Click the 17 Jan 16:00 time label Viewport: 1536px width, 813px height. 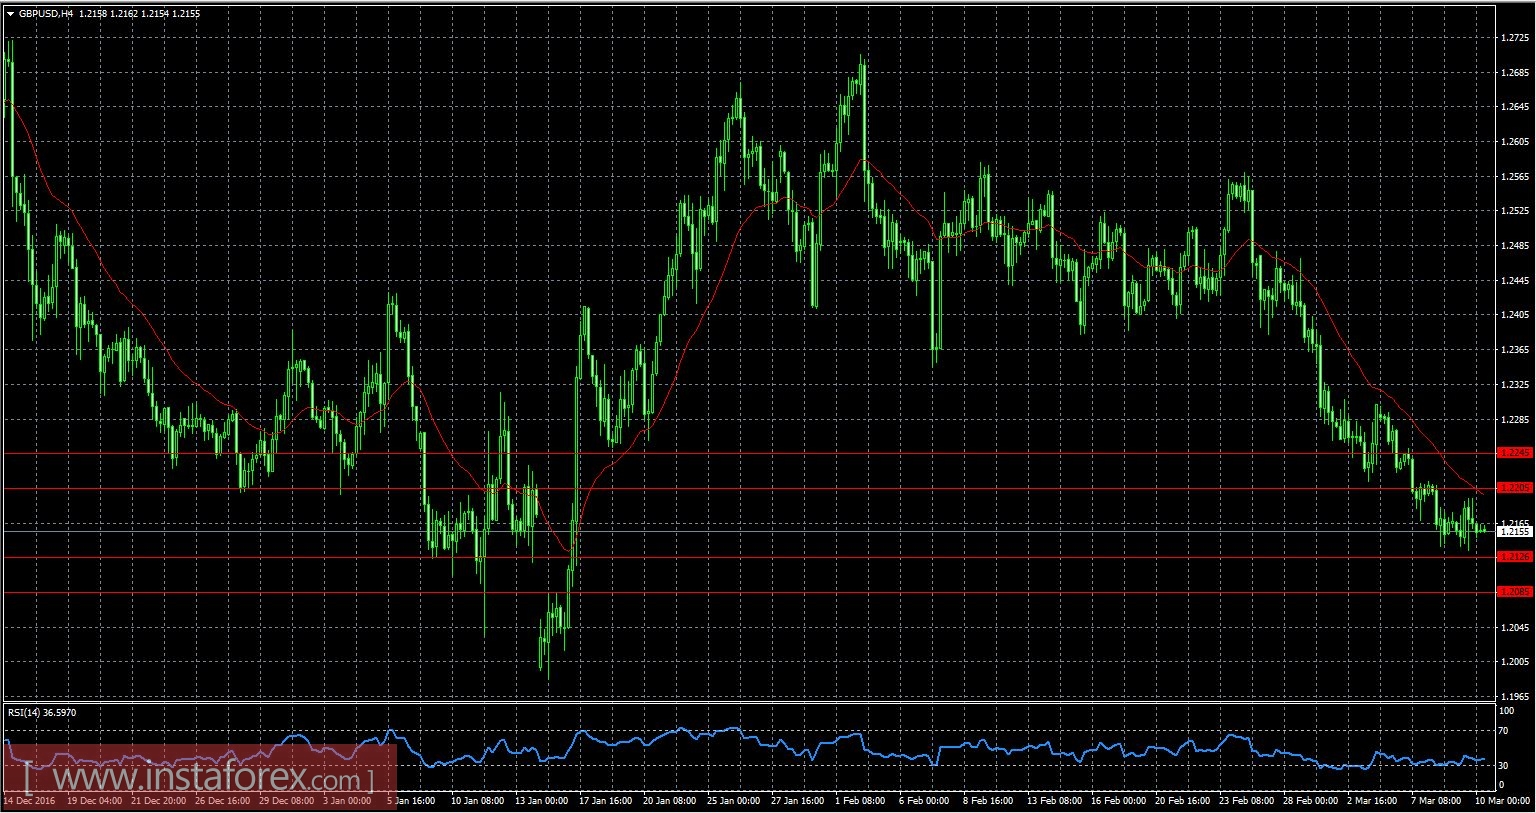605,801
